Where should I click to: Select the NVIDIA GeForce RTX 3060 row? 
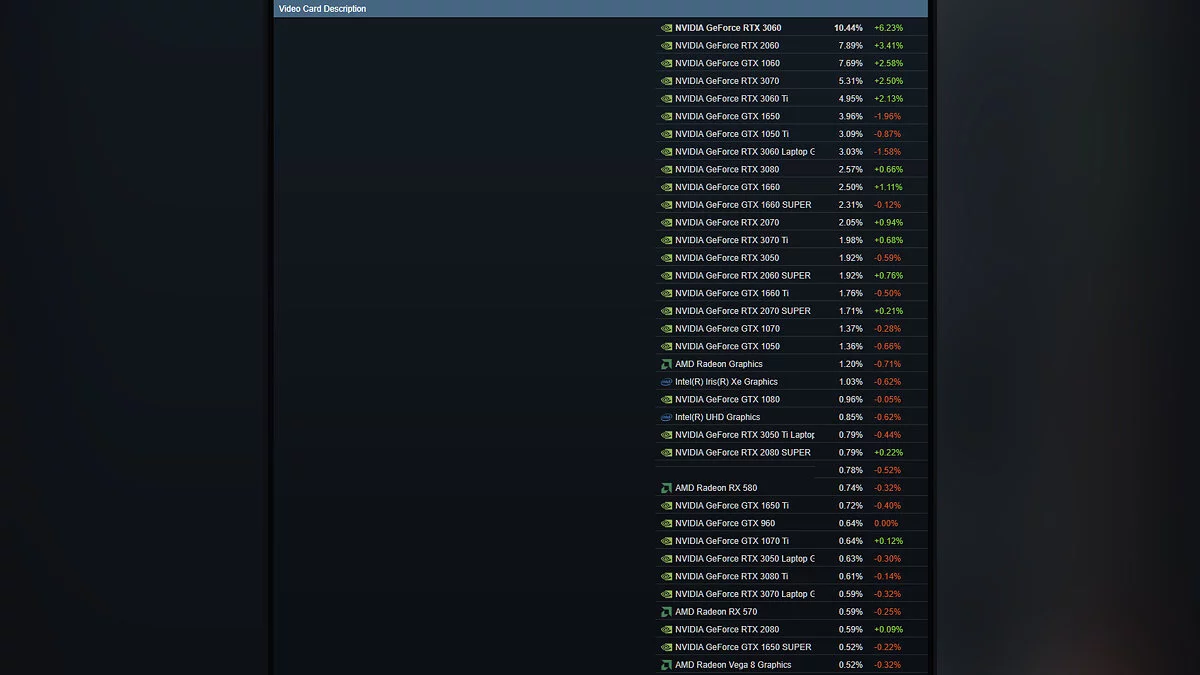(792, 28)
